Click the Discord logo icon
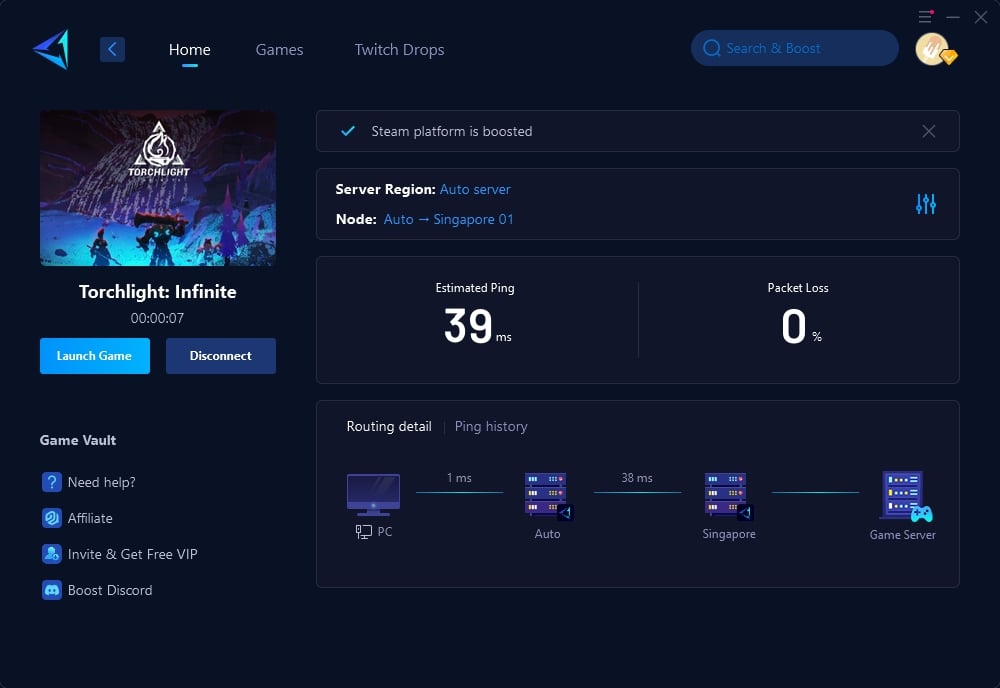This screenshot has height=688, width=1000. coord(52,590)
